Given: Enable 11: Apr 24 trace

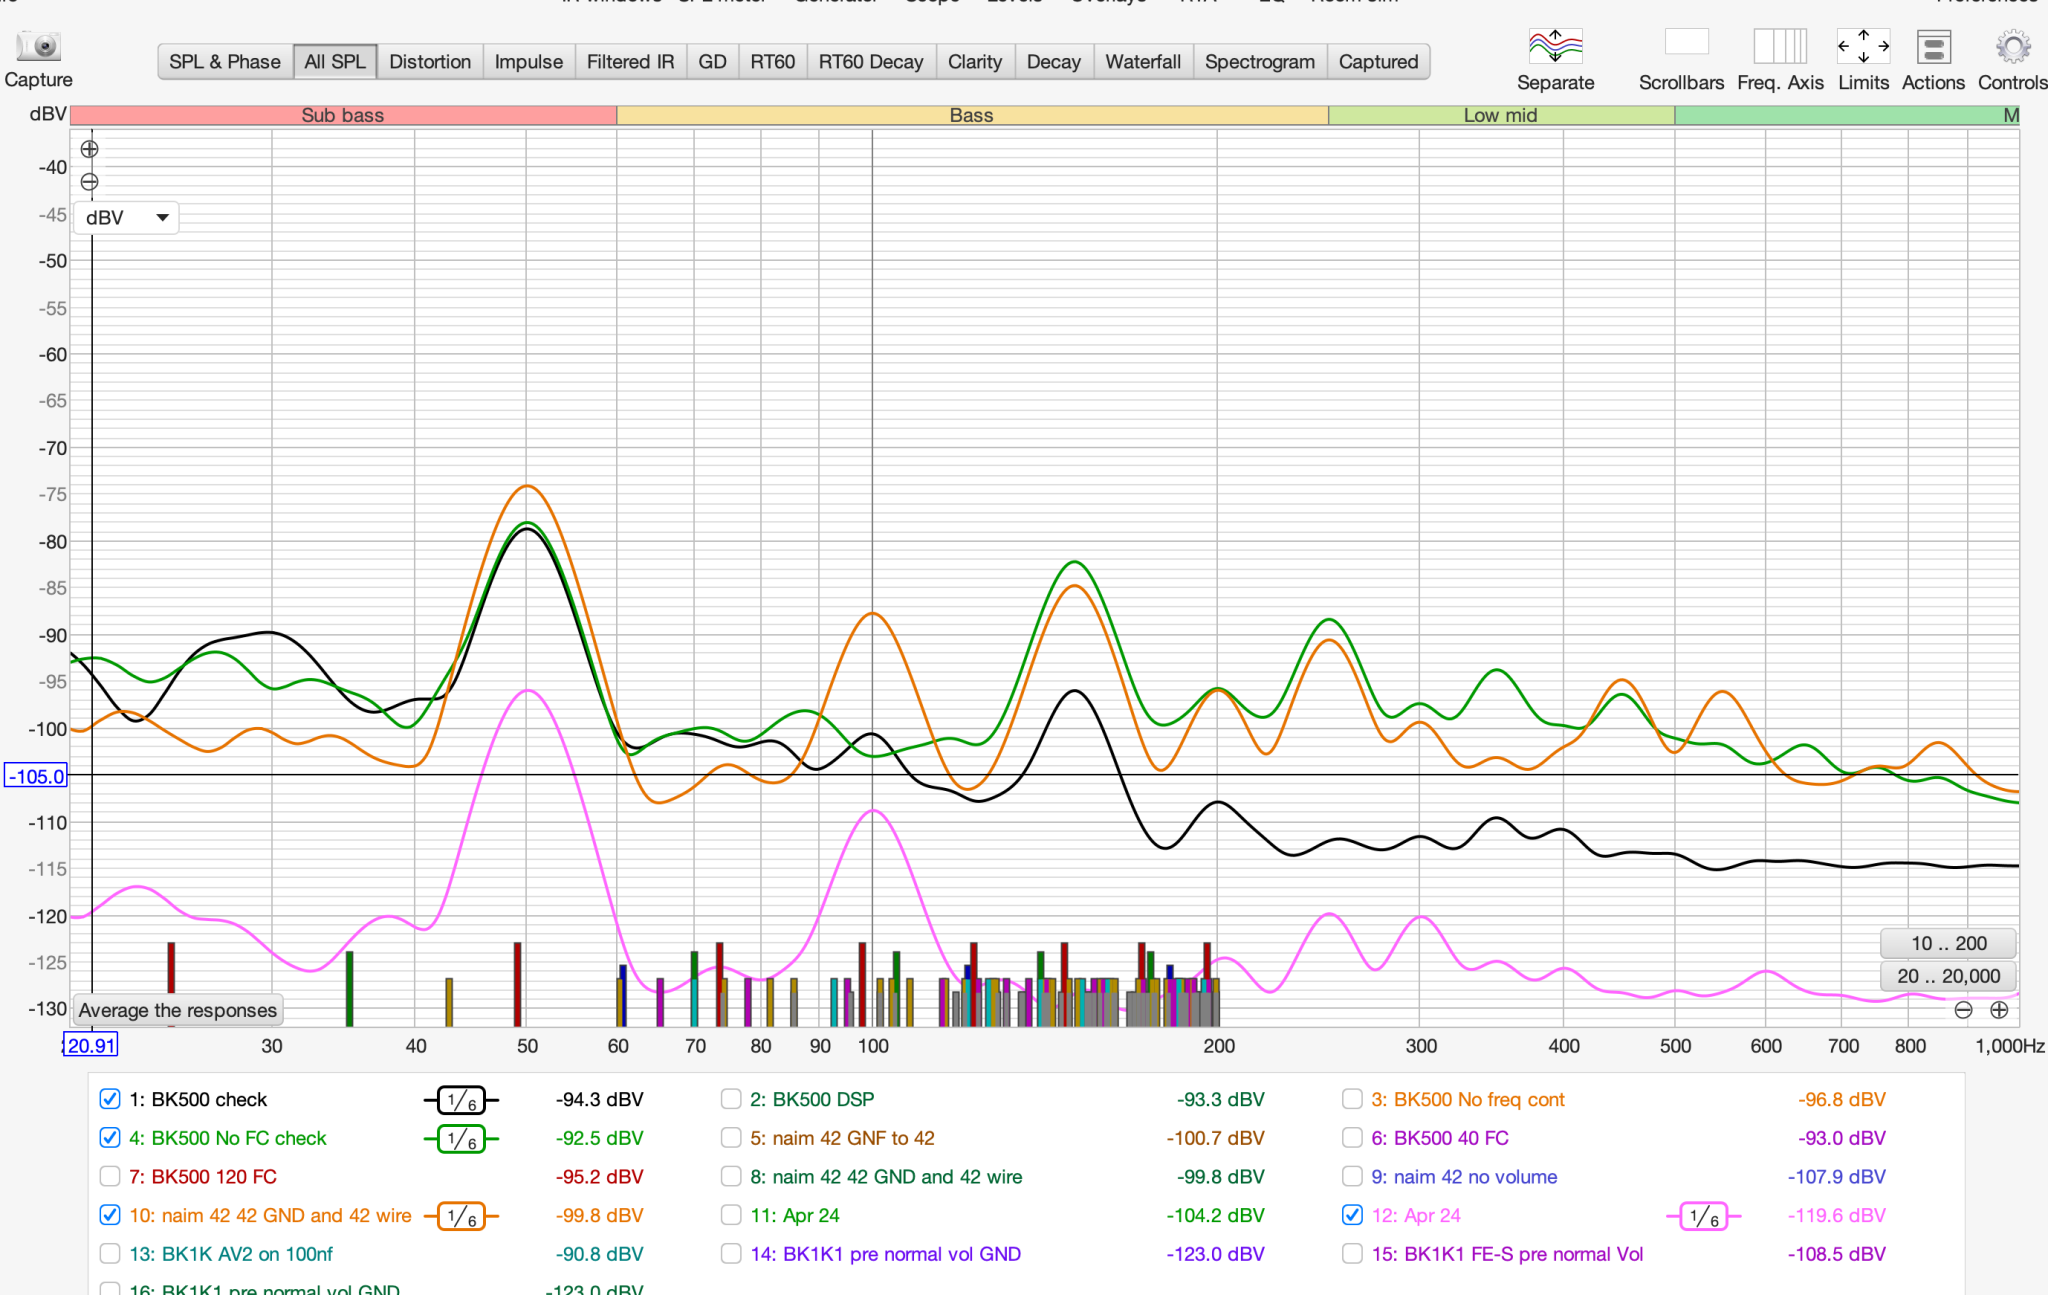Looking at the screenshot, I should tap(731, 1215).
